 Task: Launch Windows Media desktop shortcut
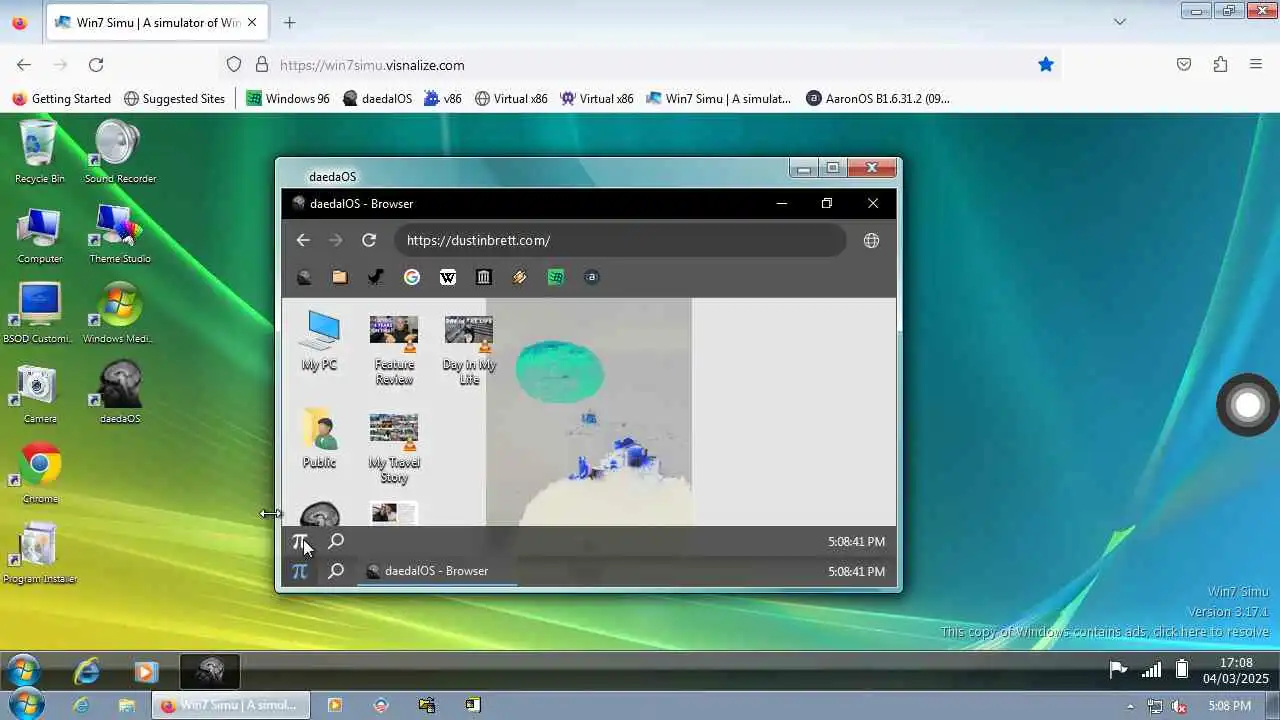tap(118, 314)
